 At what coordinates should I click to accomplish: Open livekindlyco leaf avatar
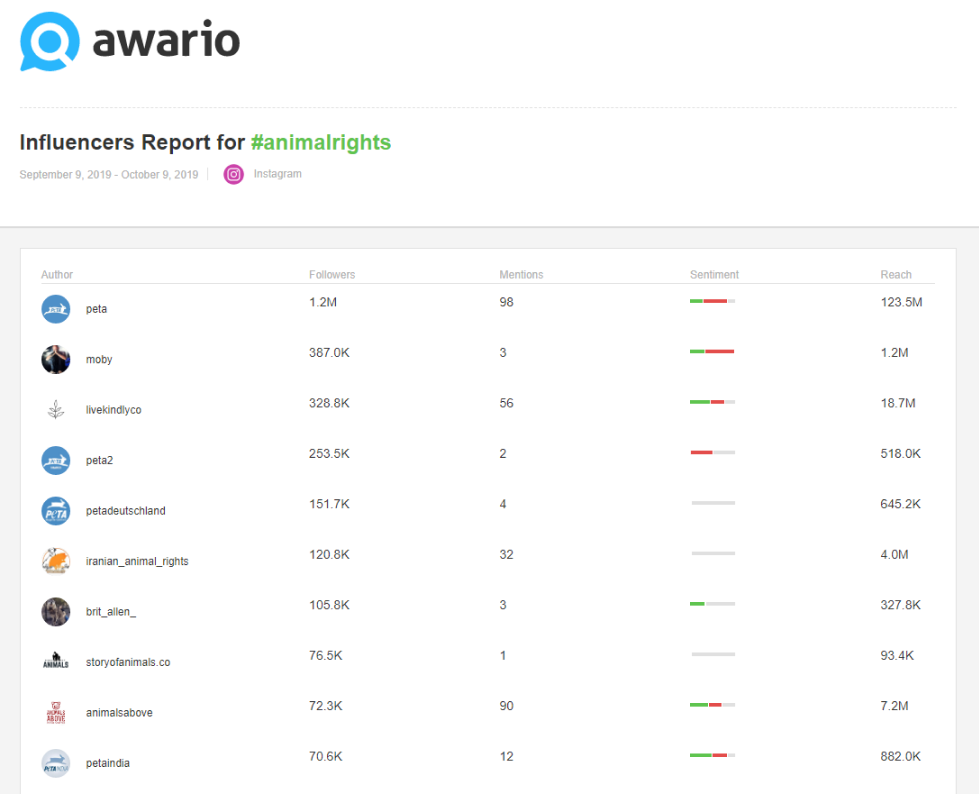(56, 410)
